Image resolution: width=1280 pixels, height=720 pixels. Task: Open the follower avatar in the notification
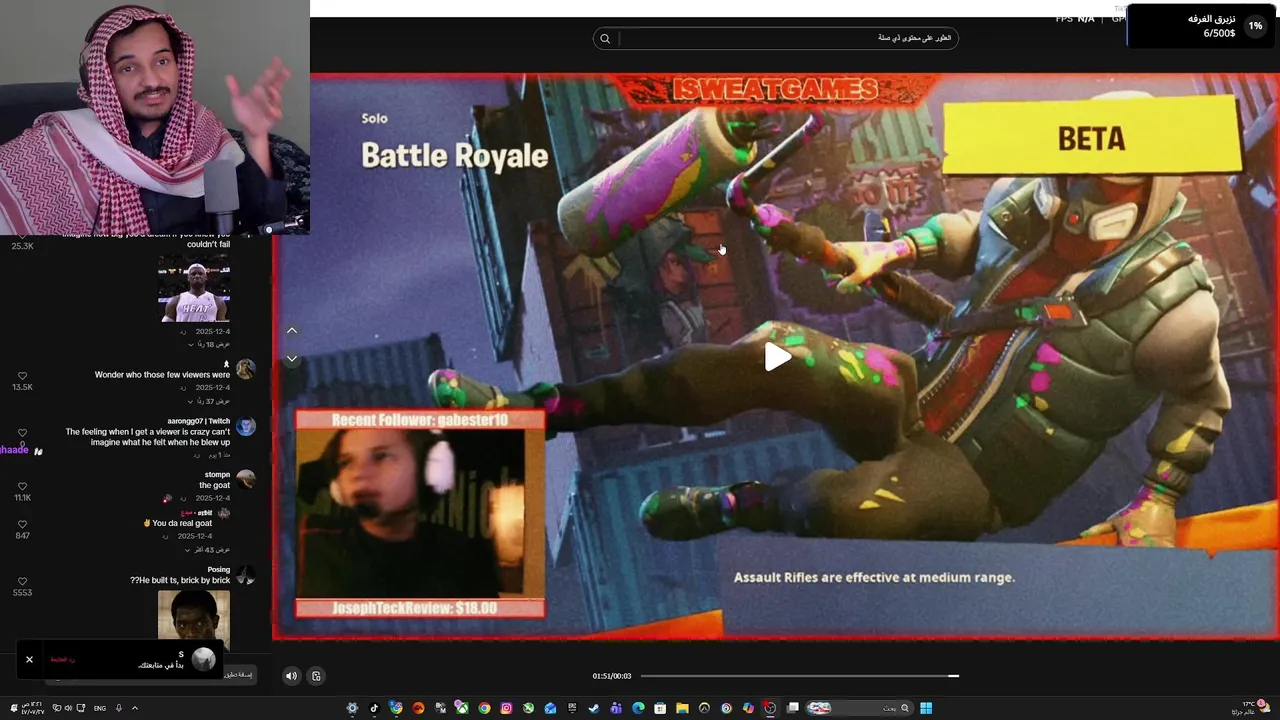coord(204,659)
